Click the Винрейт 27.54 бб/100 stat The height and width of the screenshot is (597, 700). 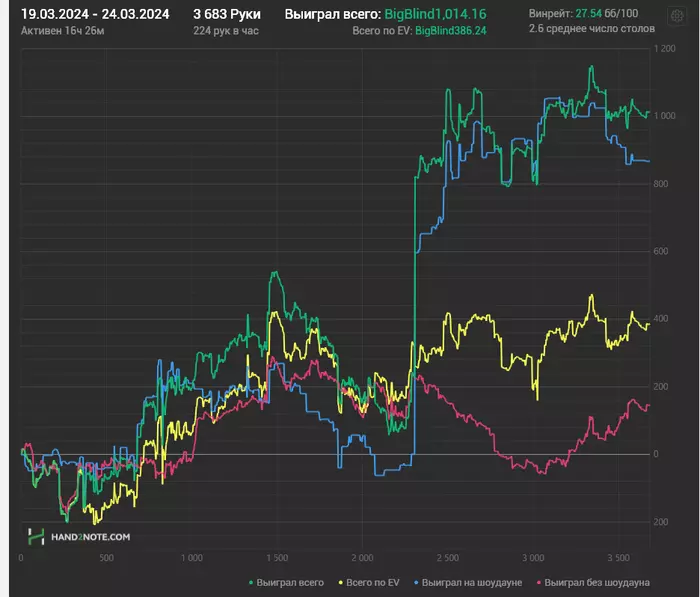pyautogui.click(x=583, y=13)
